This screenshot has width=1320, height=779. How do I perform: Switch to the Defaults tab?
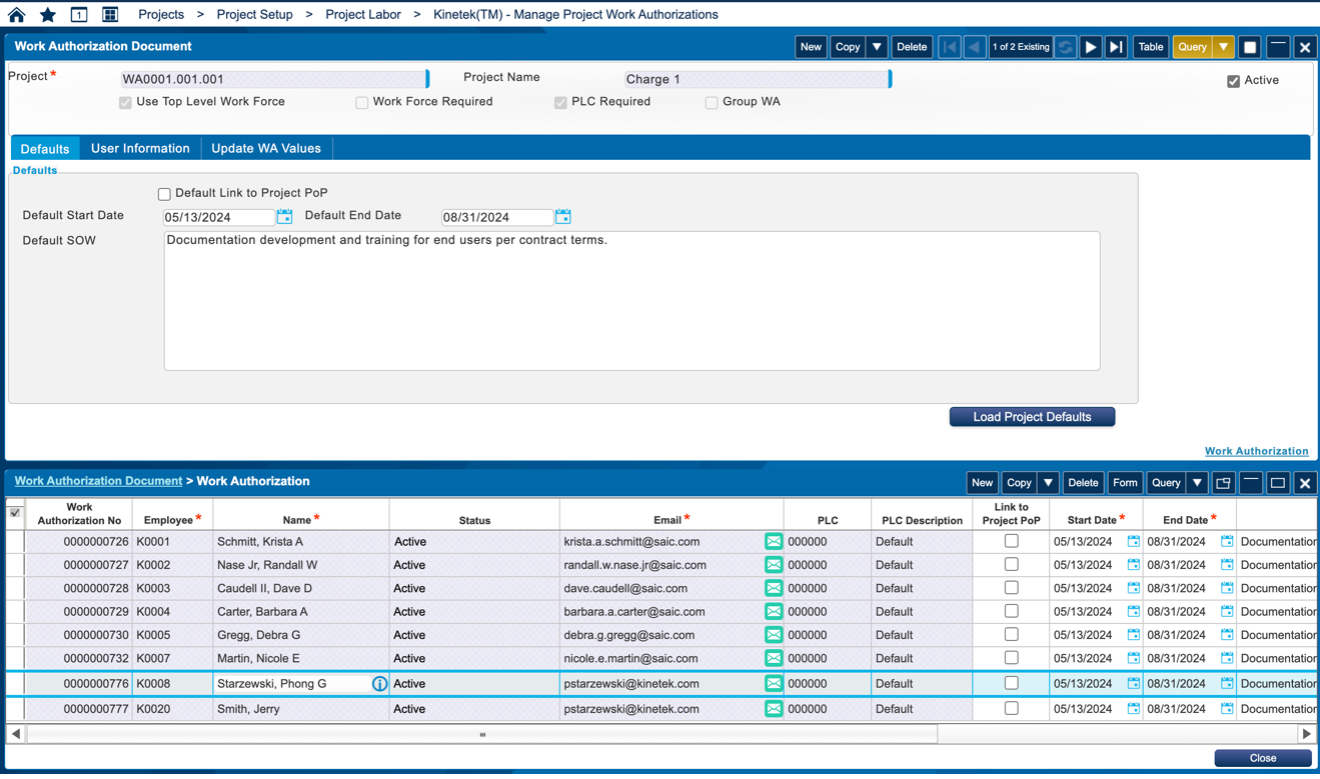[45, 148]
